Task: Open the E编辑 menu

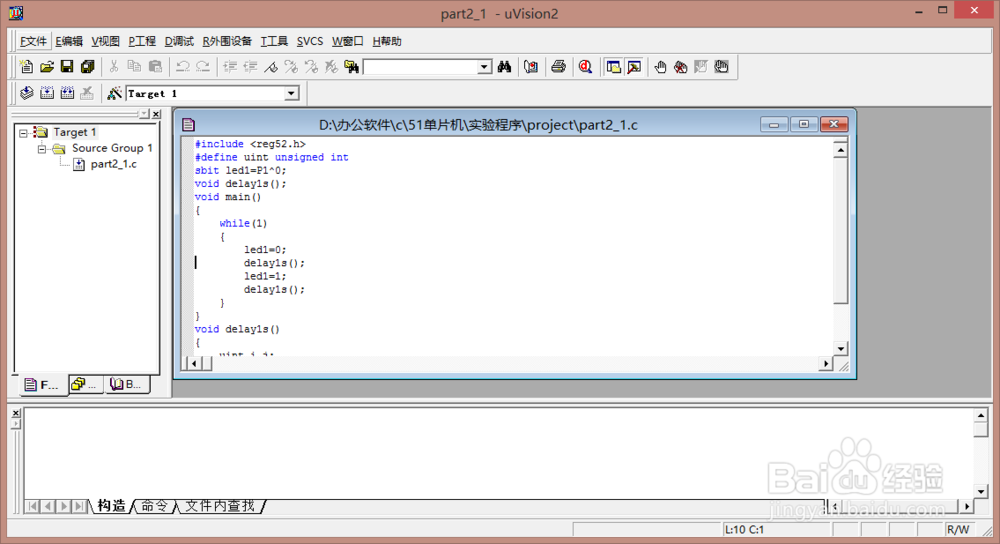Action: coord(69,41)
